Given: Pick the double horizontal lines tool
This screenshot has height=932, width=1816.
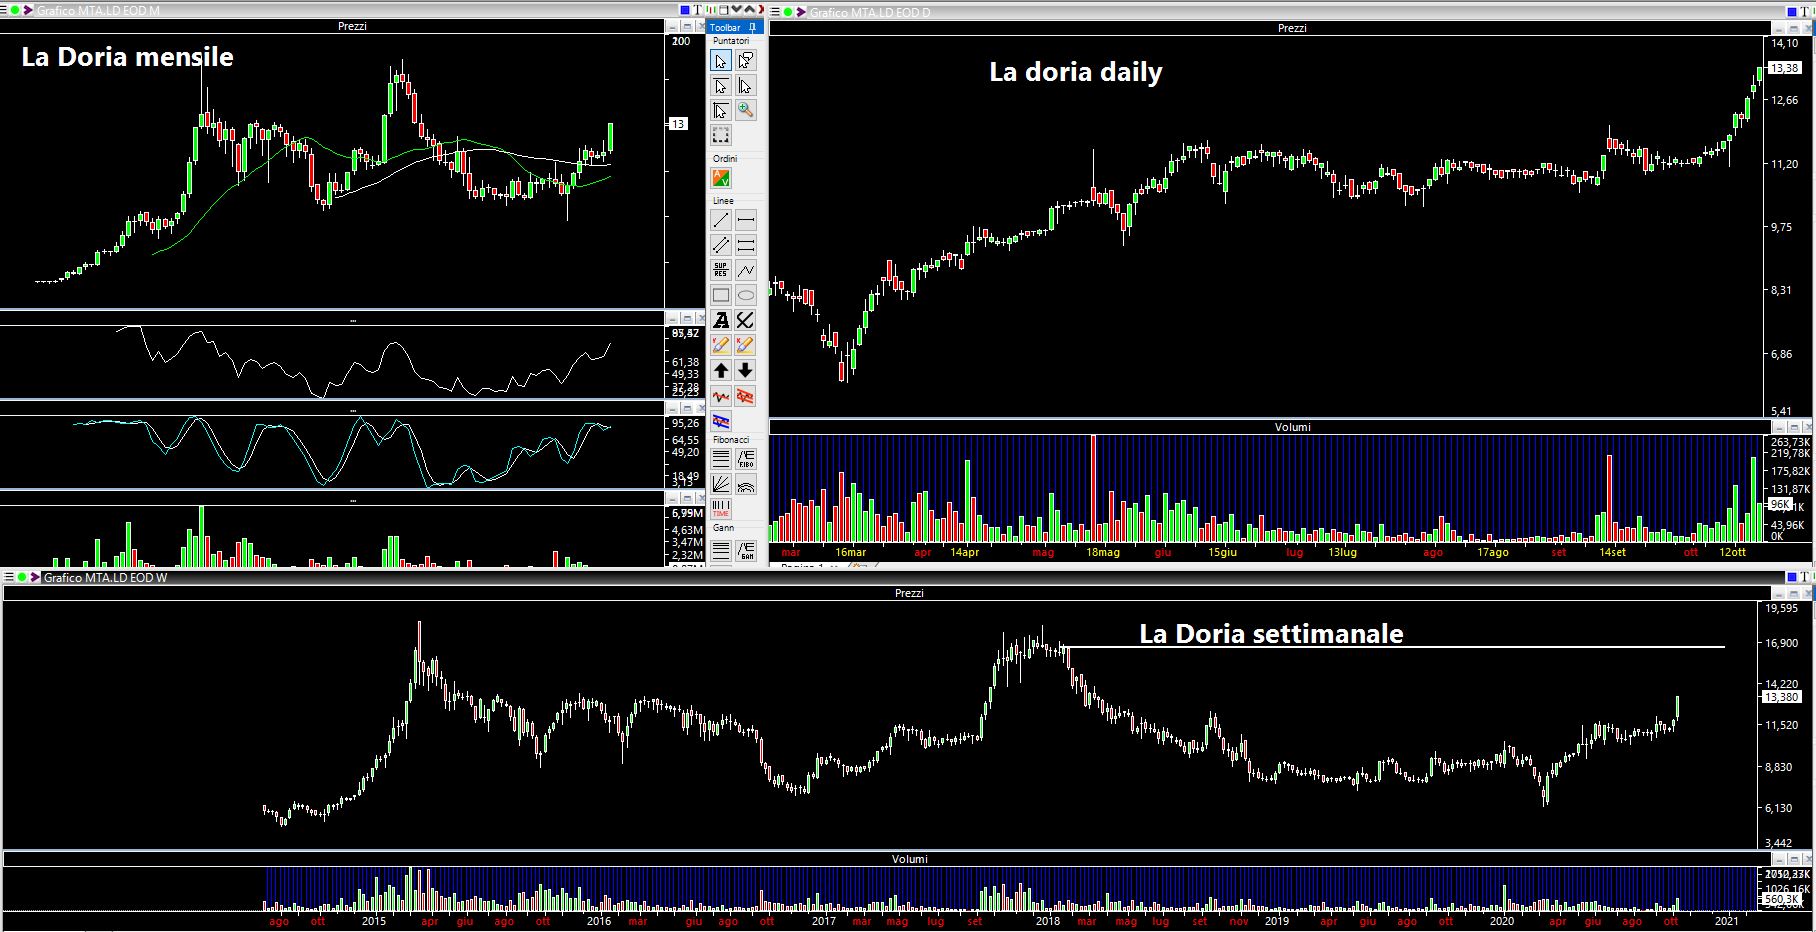Looking at the screenshot, I should tap(746, 245).
